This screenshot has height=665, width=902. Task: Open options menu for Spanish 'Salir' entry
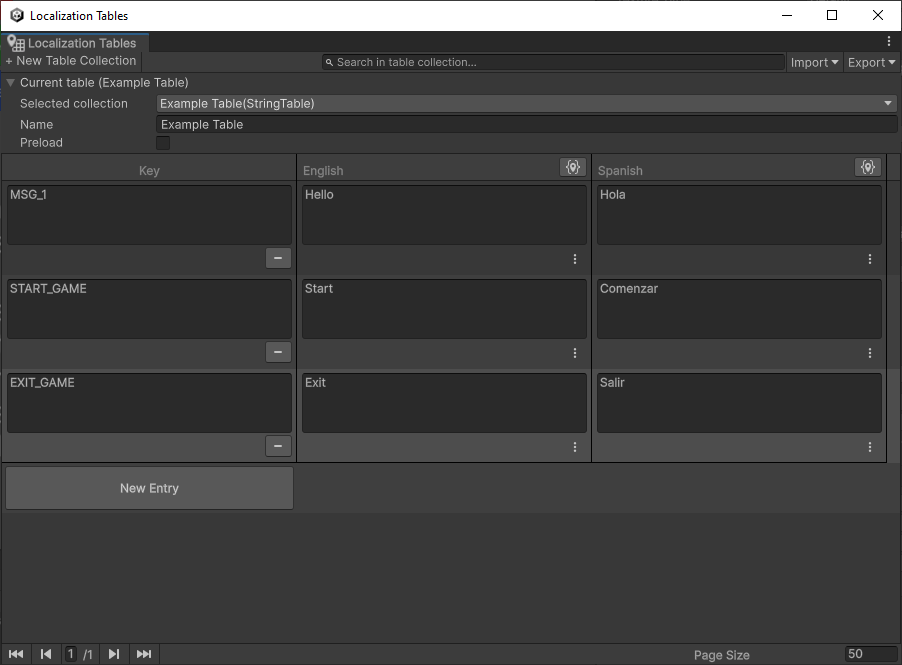tap(870, 447)
